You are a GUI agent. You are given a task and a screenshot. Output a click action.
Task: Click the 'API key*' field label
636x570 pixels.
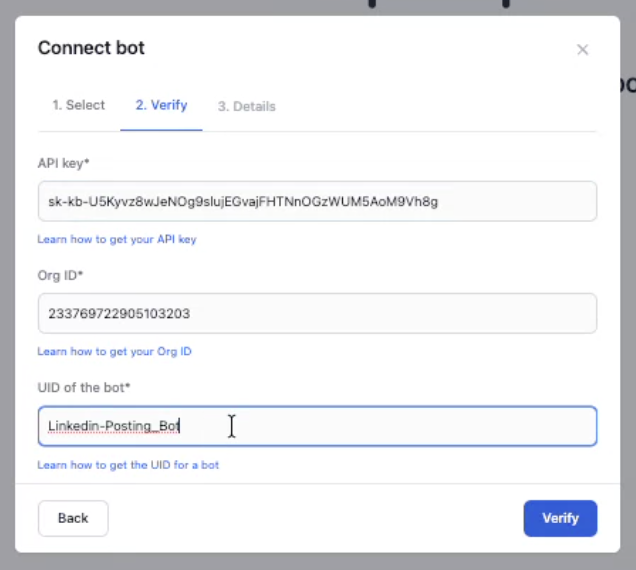[64, 162]
